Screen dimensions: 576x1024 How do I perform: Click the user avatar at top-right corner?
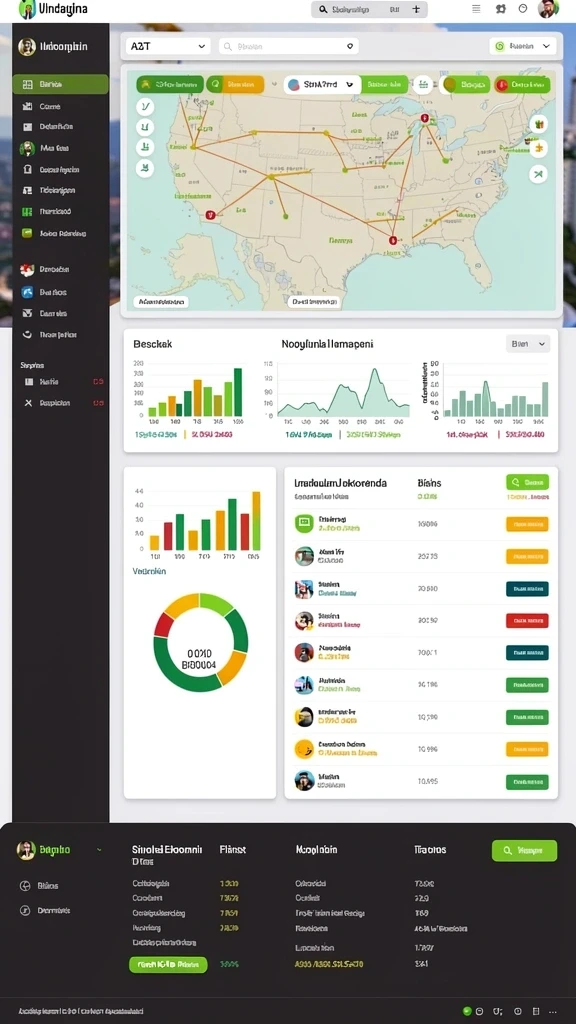548,9
